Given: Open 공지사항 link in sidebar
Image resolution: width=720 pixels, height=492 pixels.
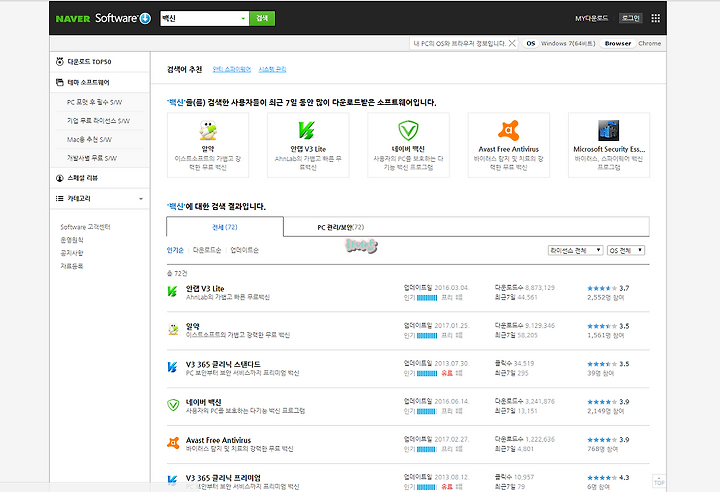Looking at the screenshot, I should point(72,253).
